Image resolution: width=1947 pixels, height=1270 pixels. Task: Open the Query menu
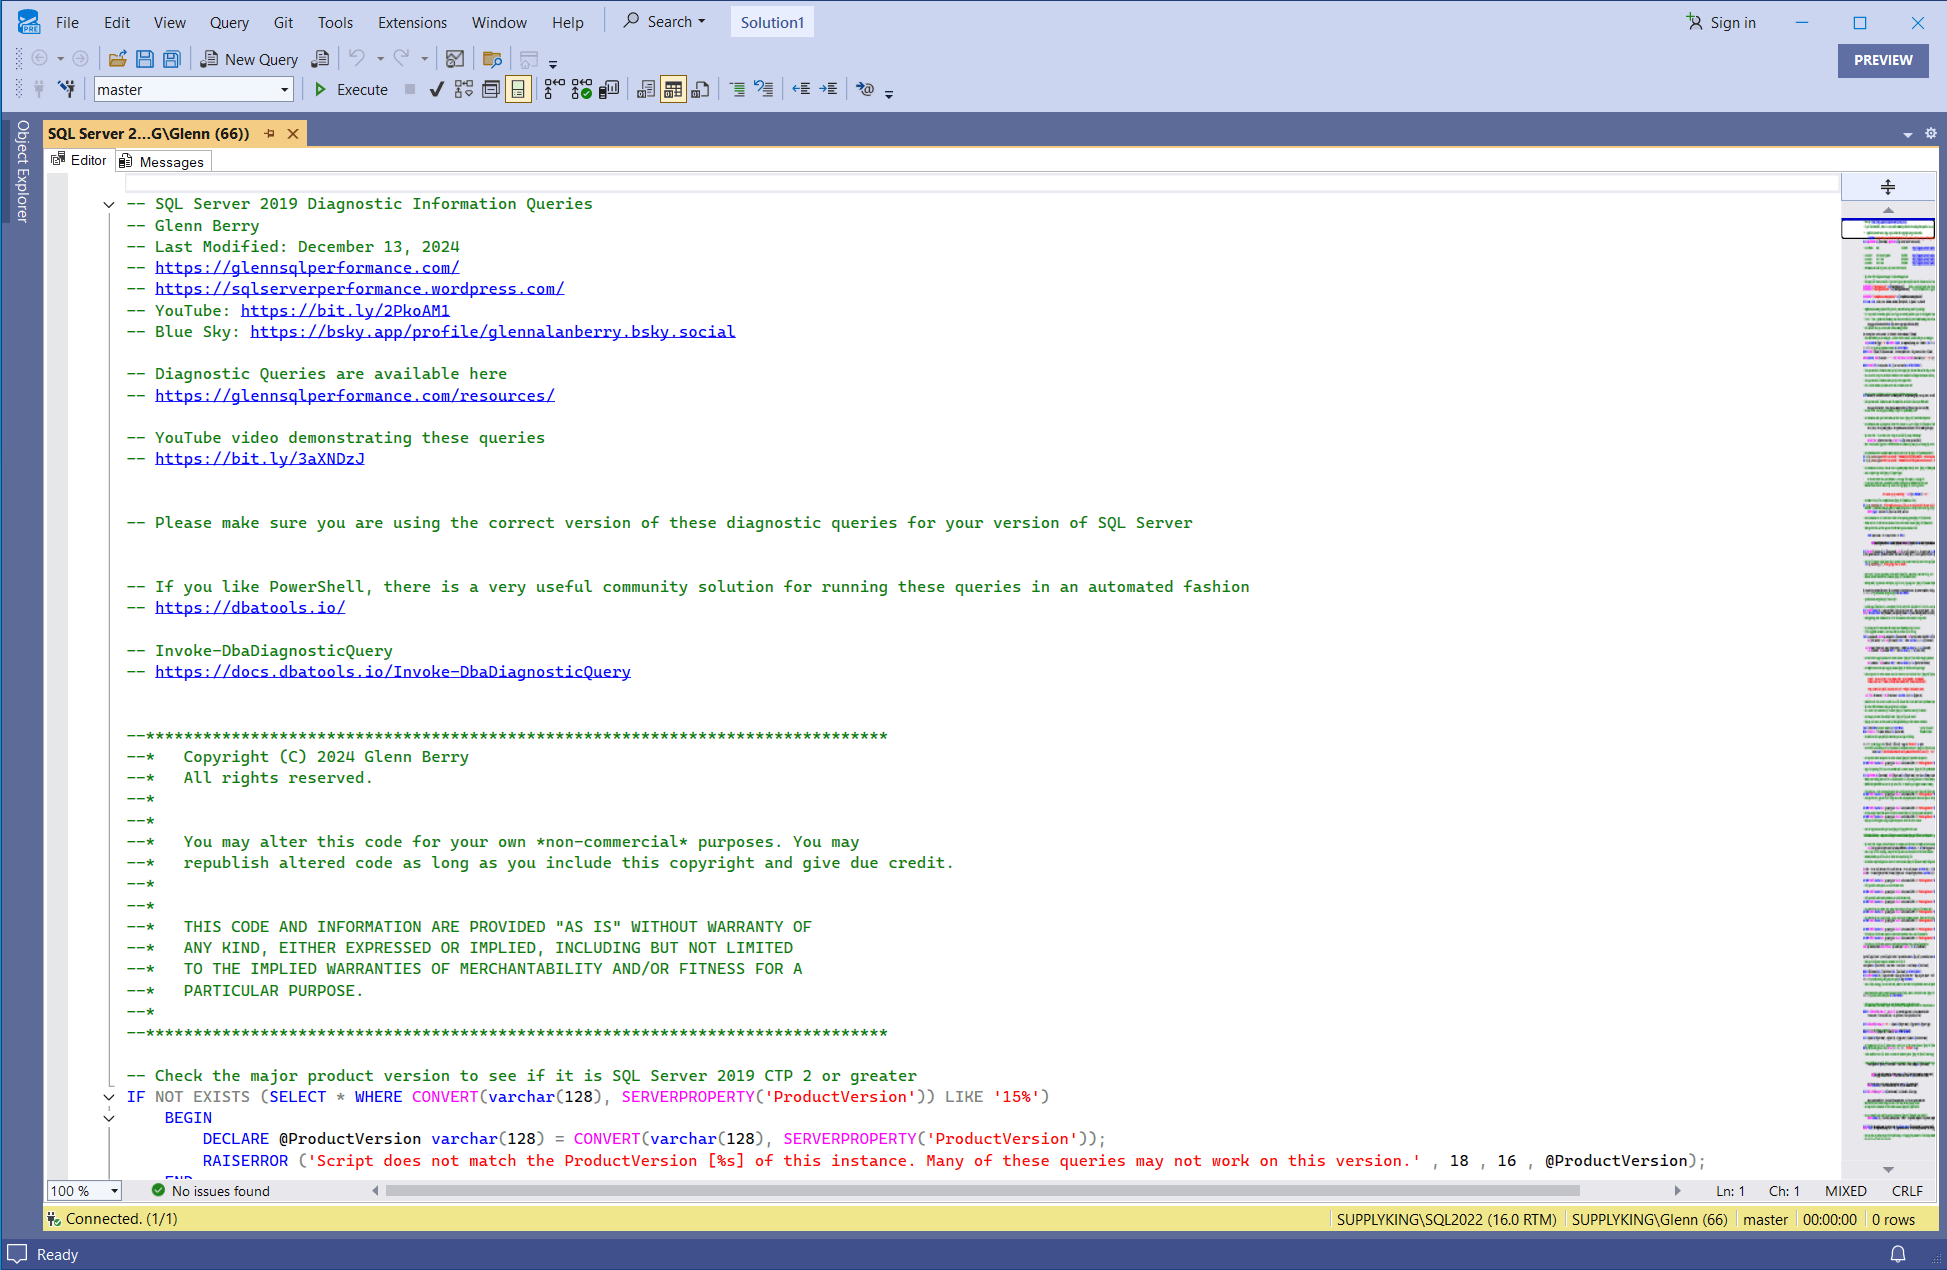click(x=228, y=22)
